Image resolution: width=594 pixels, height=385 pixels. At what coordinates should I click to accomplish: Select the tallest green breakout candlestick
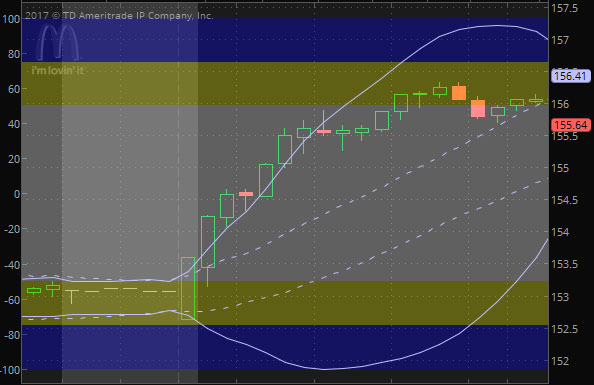(188, 288)
